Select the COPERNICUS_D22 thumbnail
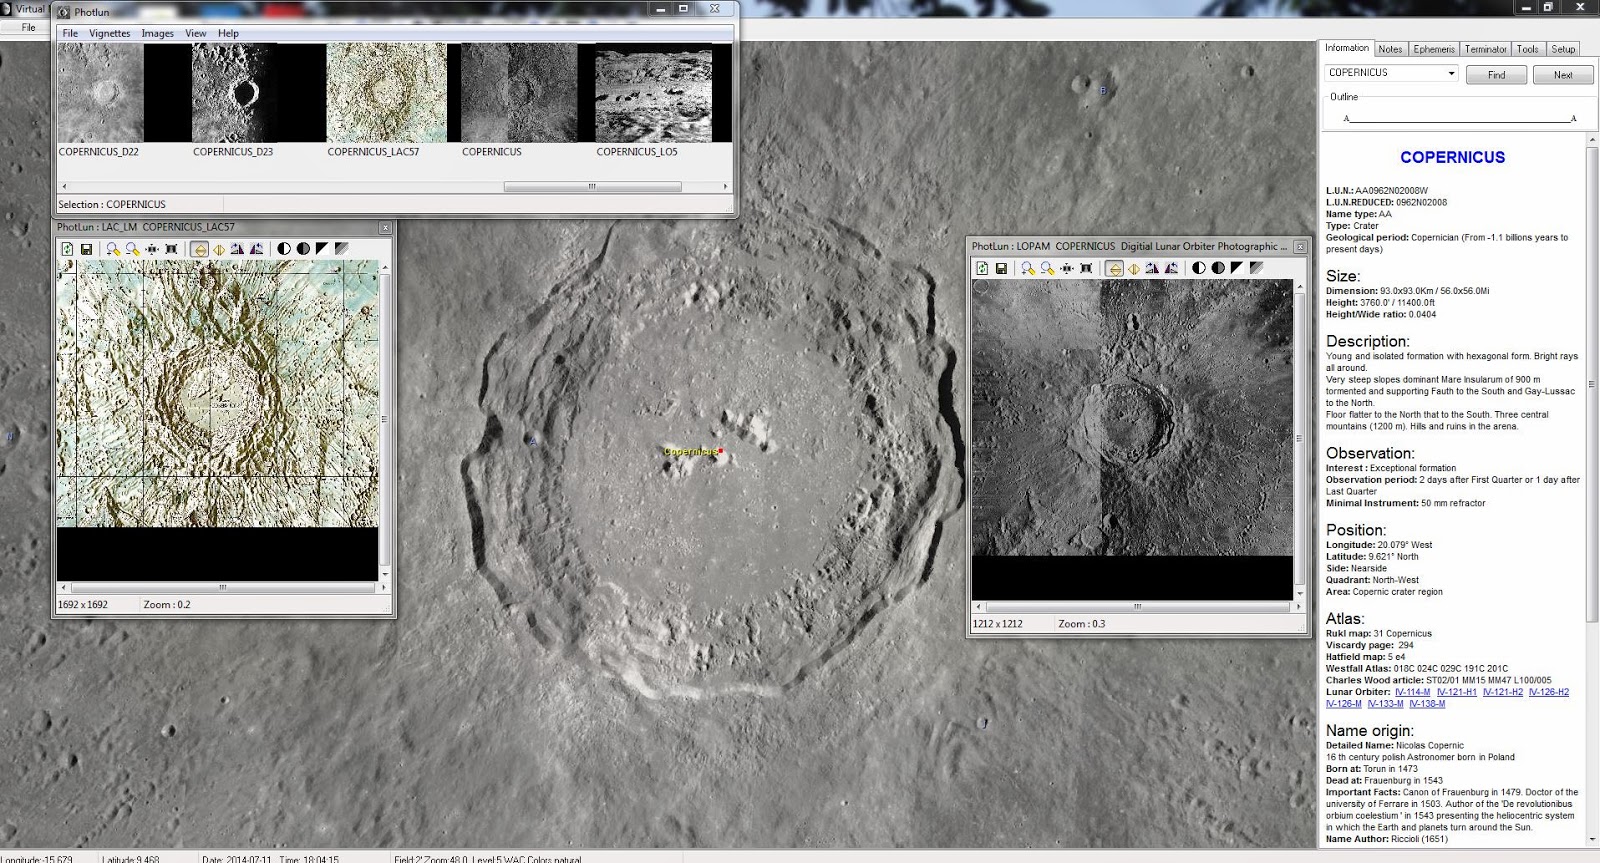This screenshot has width=1600, height=863. 101,92
